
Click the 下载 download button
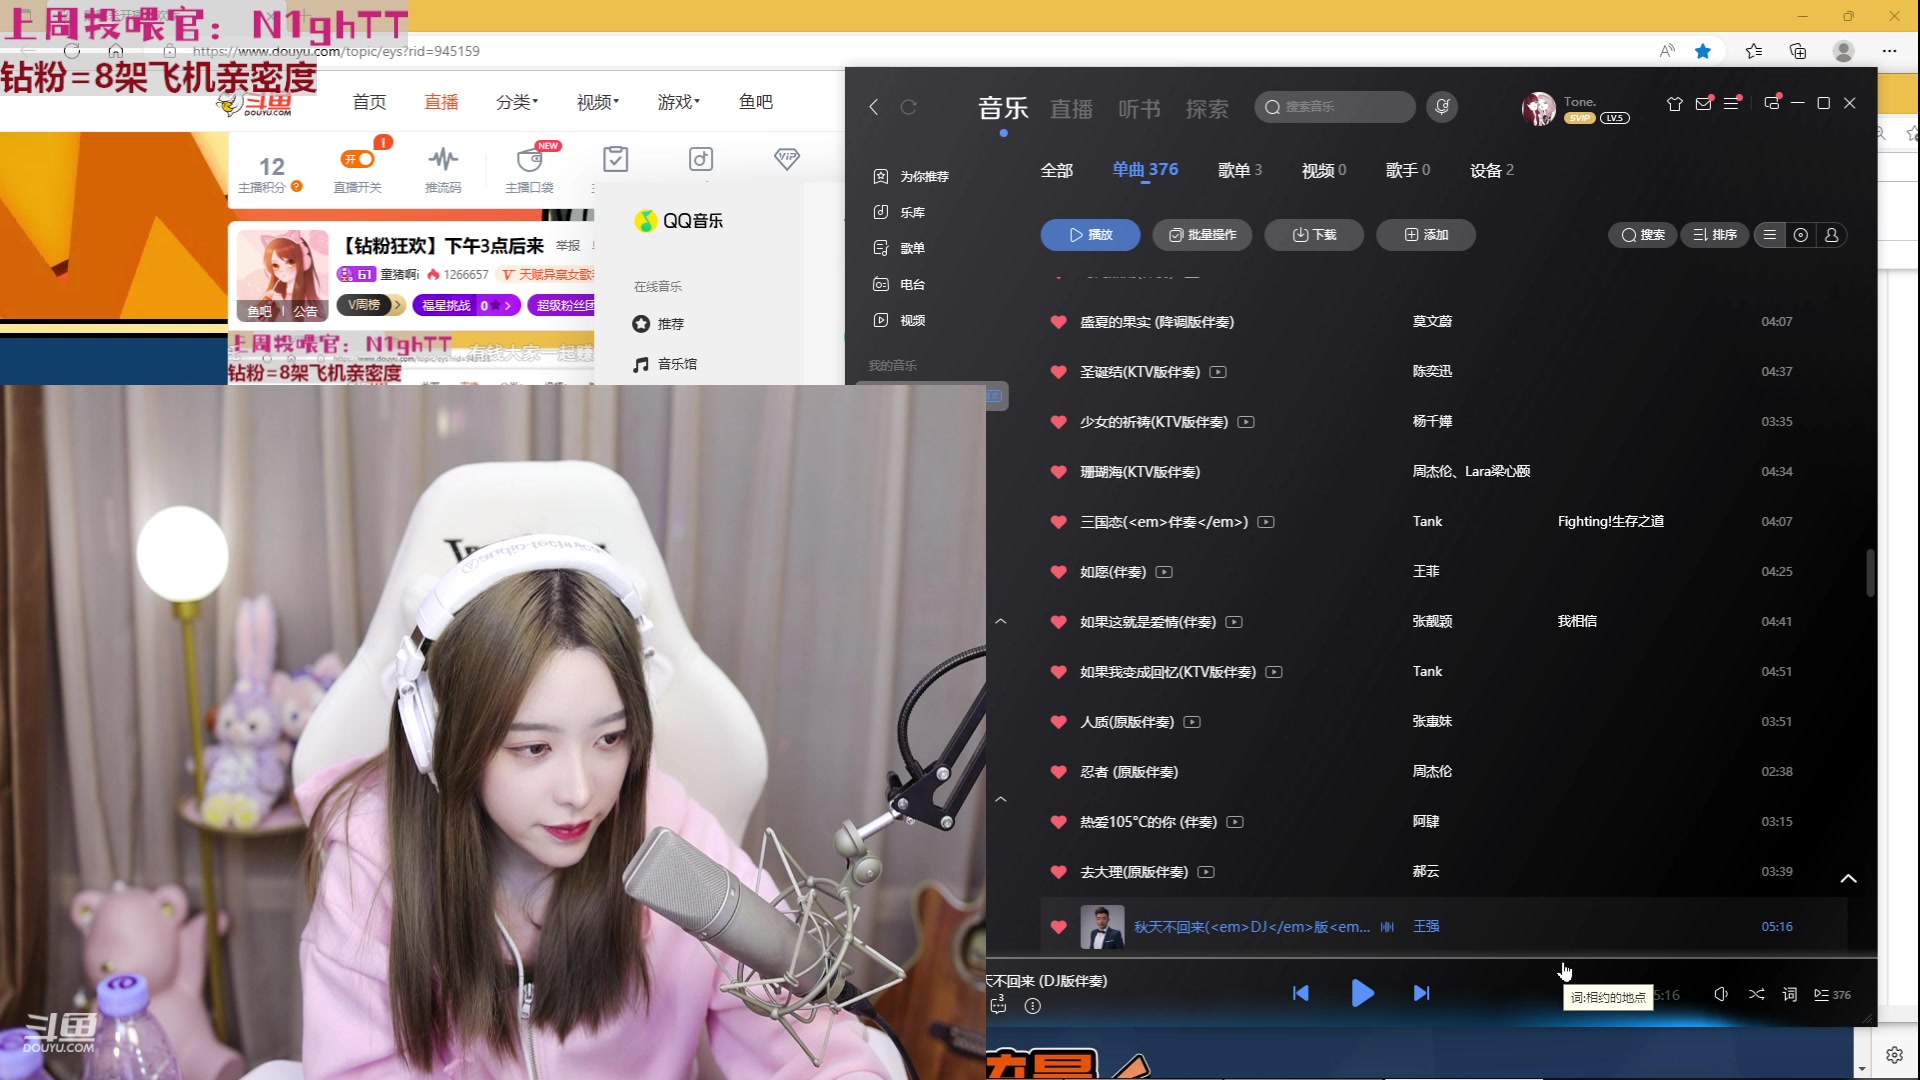[1313, 235]
